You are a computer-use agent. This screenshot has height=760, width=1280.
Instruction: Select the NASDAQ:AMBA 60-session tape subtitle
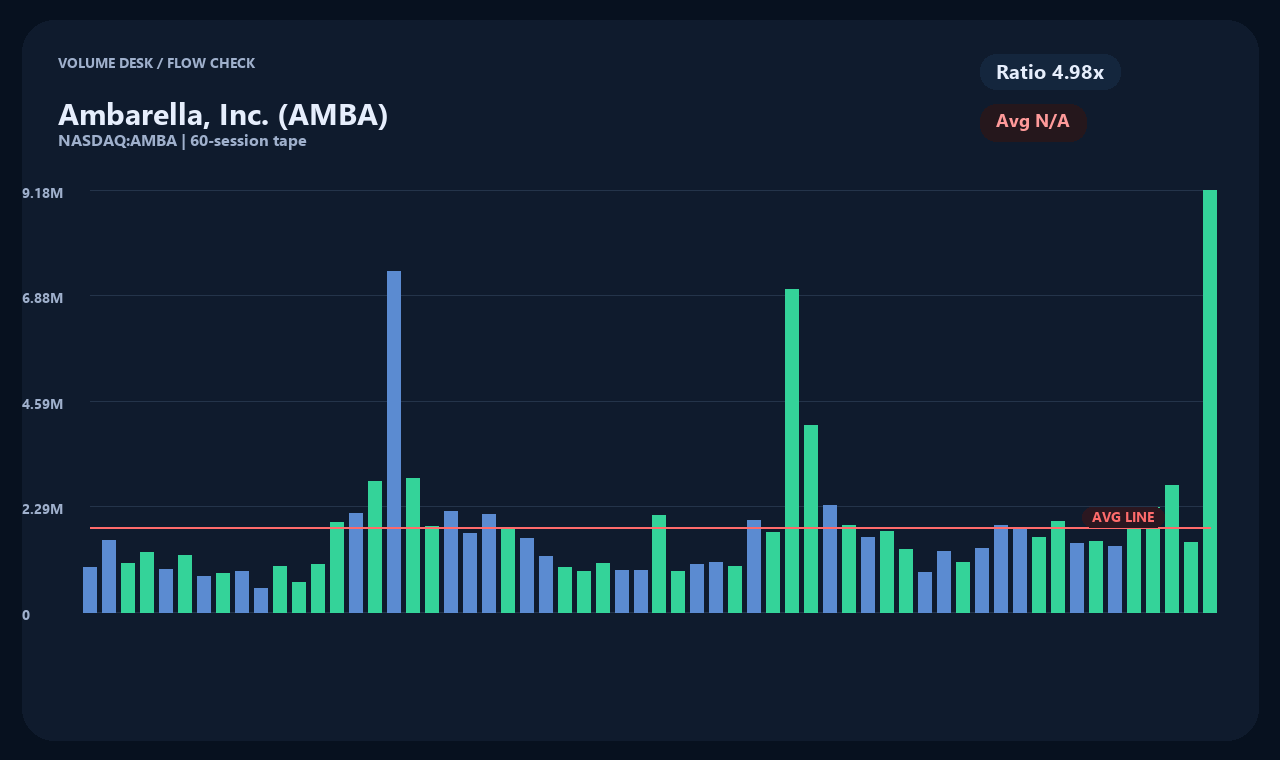[182, 141]
